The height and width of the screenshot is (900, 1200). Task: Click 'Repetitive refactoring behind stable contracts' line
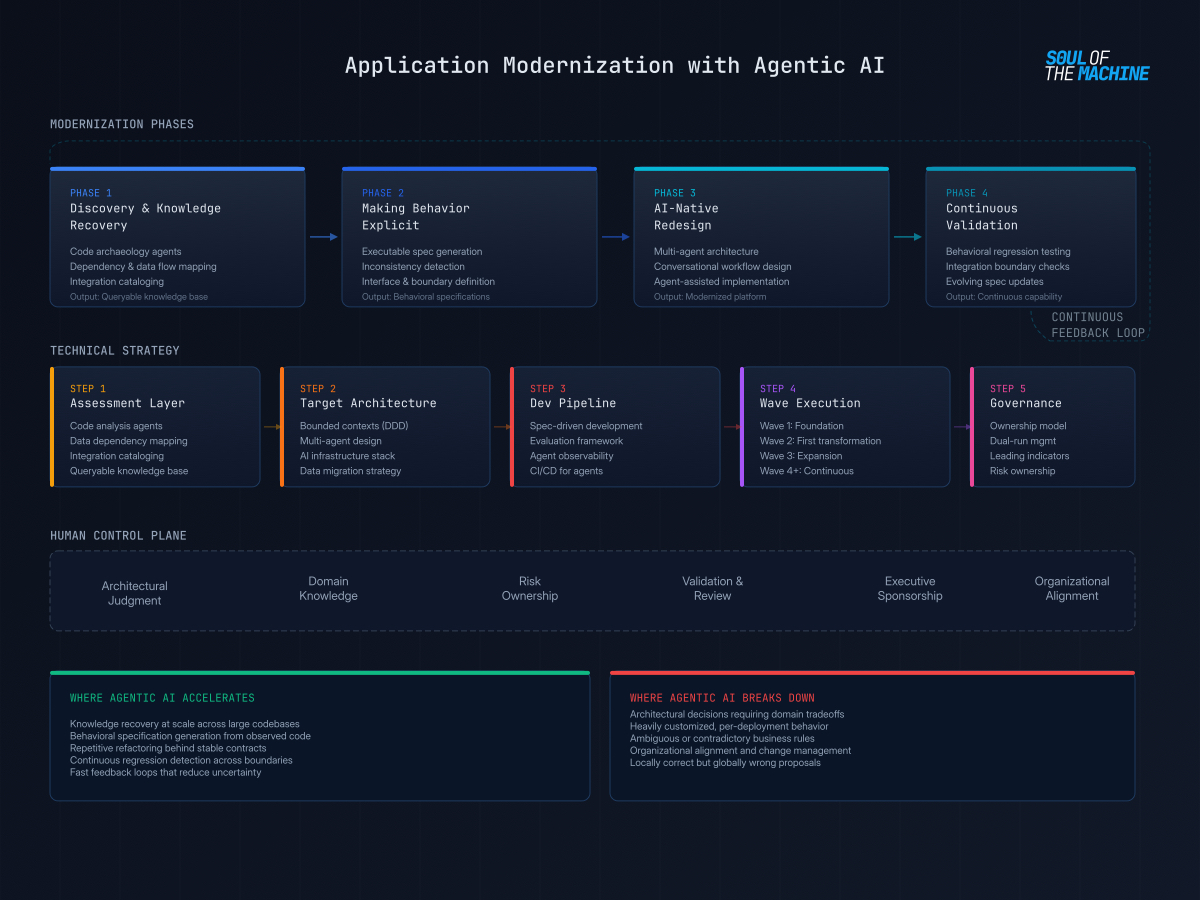(168, 748)
